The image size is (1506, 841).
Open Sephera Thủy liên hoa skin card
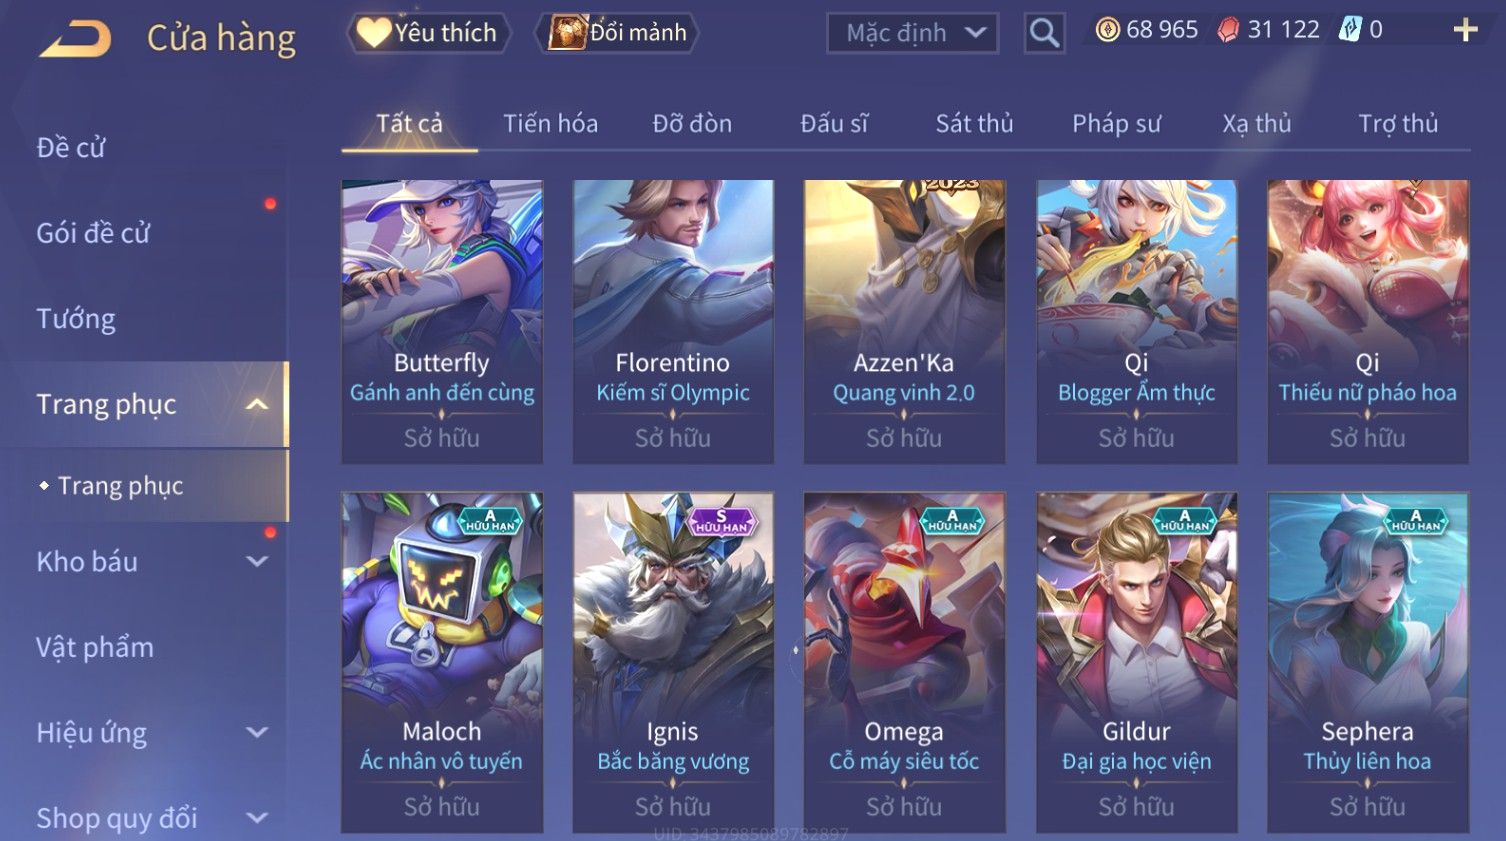pyautogui.click(x=1367, y=662)
